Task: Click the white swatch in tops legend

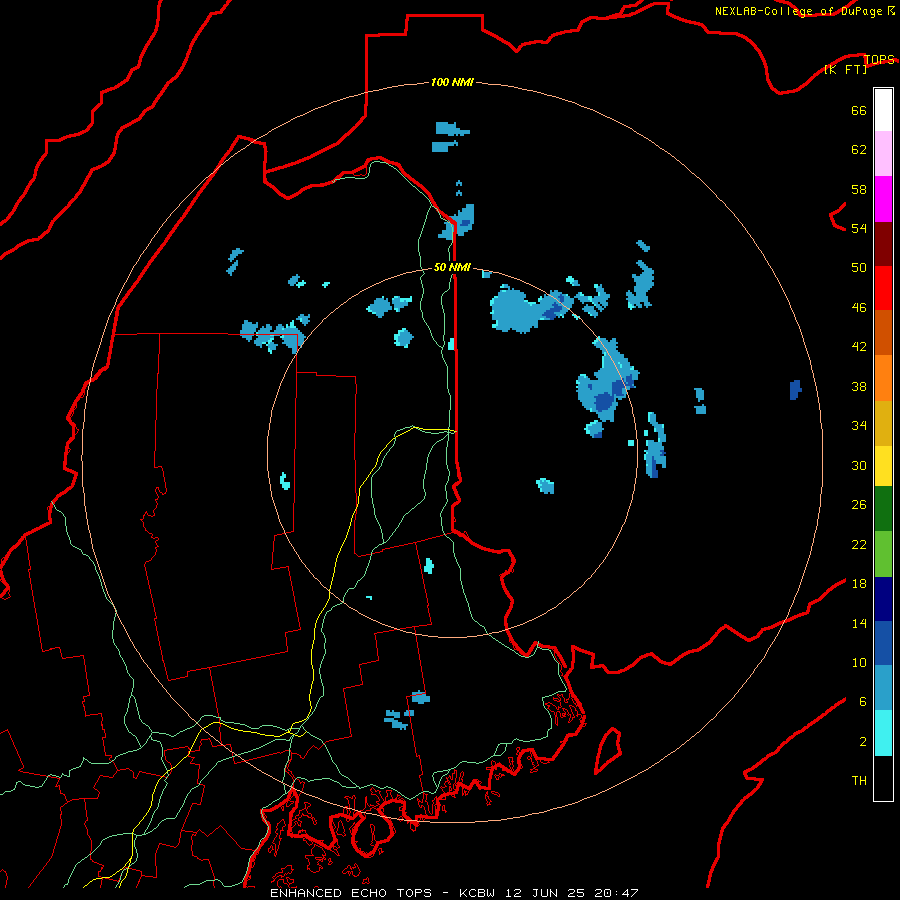Action: coord(883,110)
